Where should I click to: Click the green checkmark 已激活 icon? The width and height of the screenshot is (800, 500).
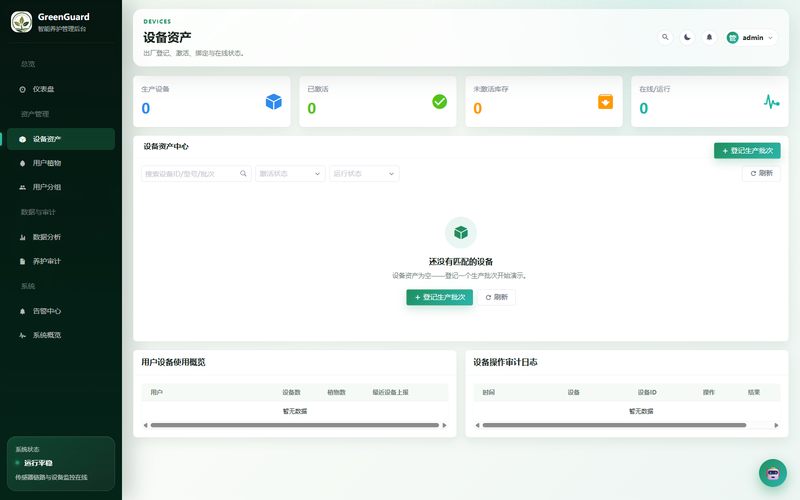tap(439, 102)
